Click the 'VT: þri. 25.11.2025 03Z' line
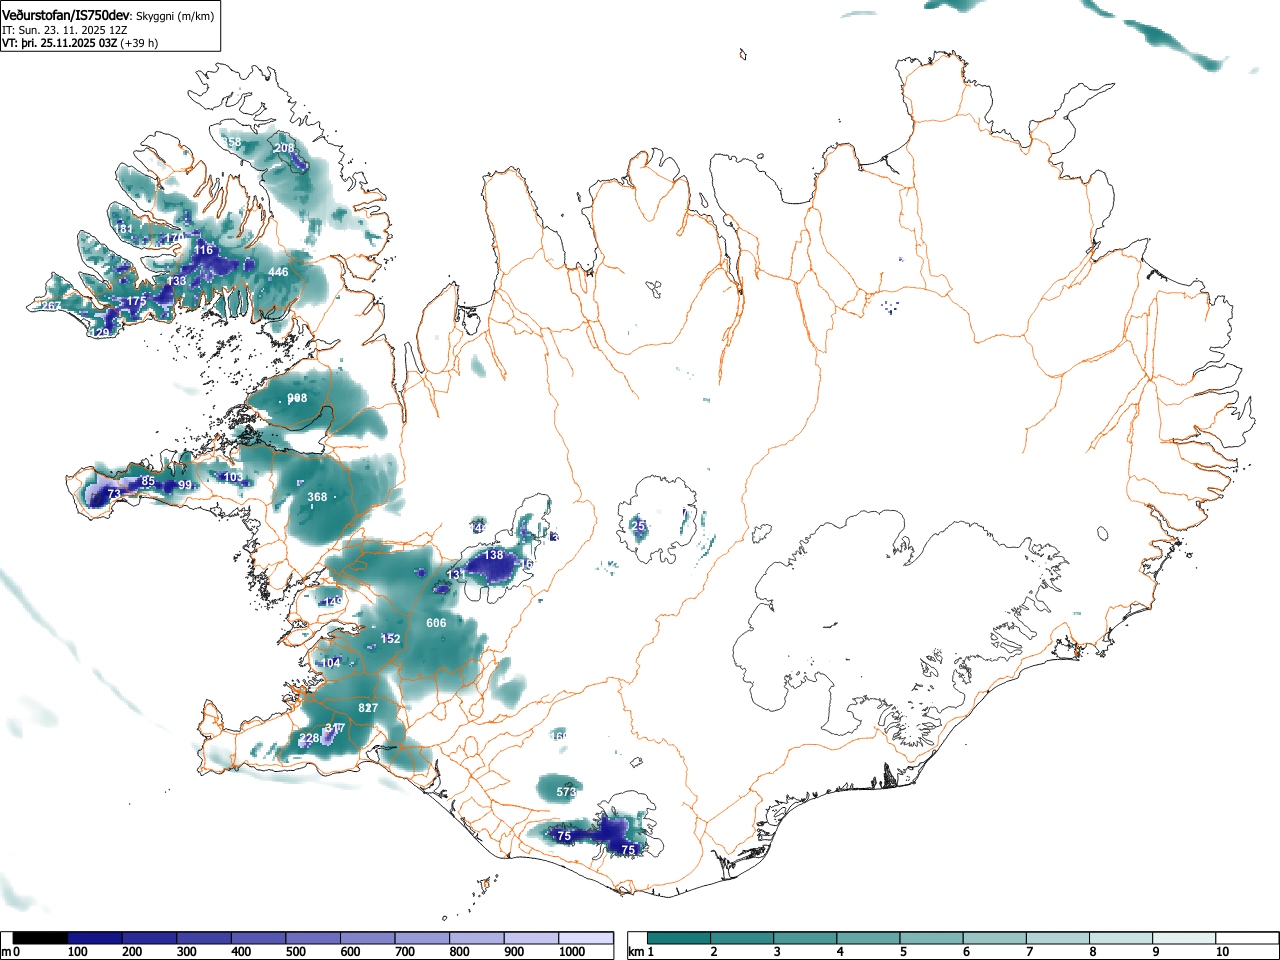The height and width of the screenshot is (960, 1280). [x=60, y=43]
